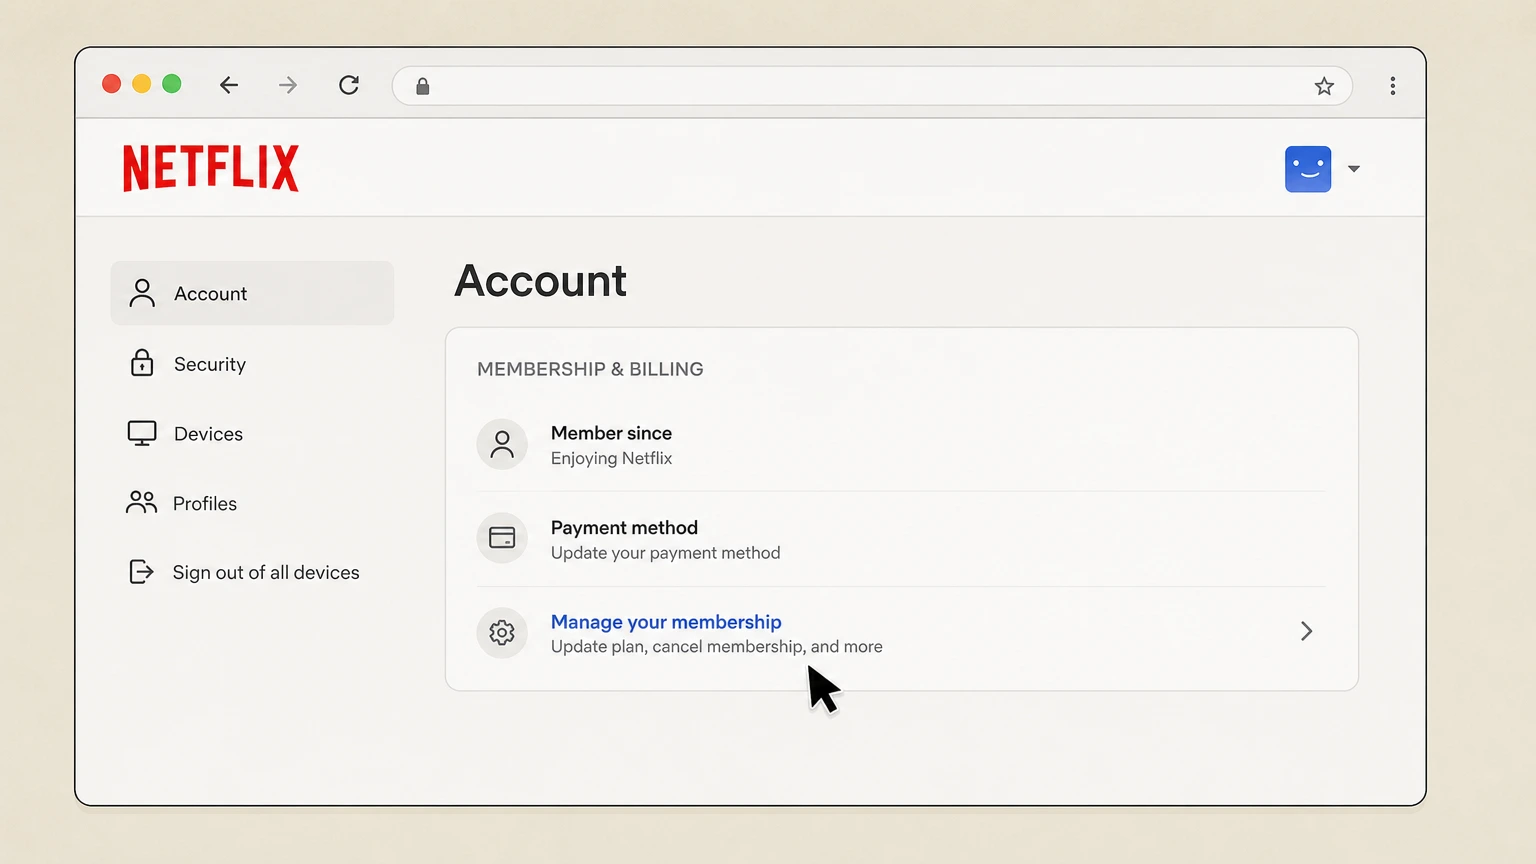Click the browser back arrow

click(229, 85)
